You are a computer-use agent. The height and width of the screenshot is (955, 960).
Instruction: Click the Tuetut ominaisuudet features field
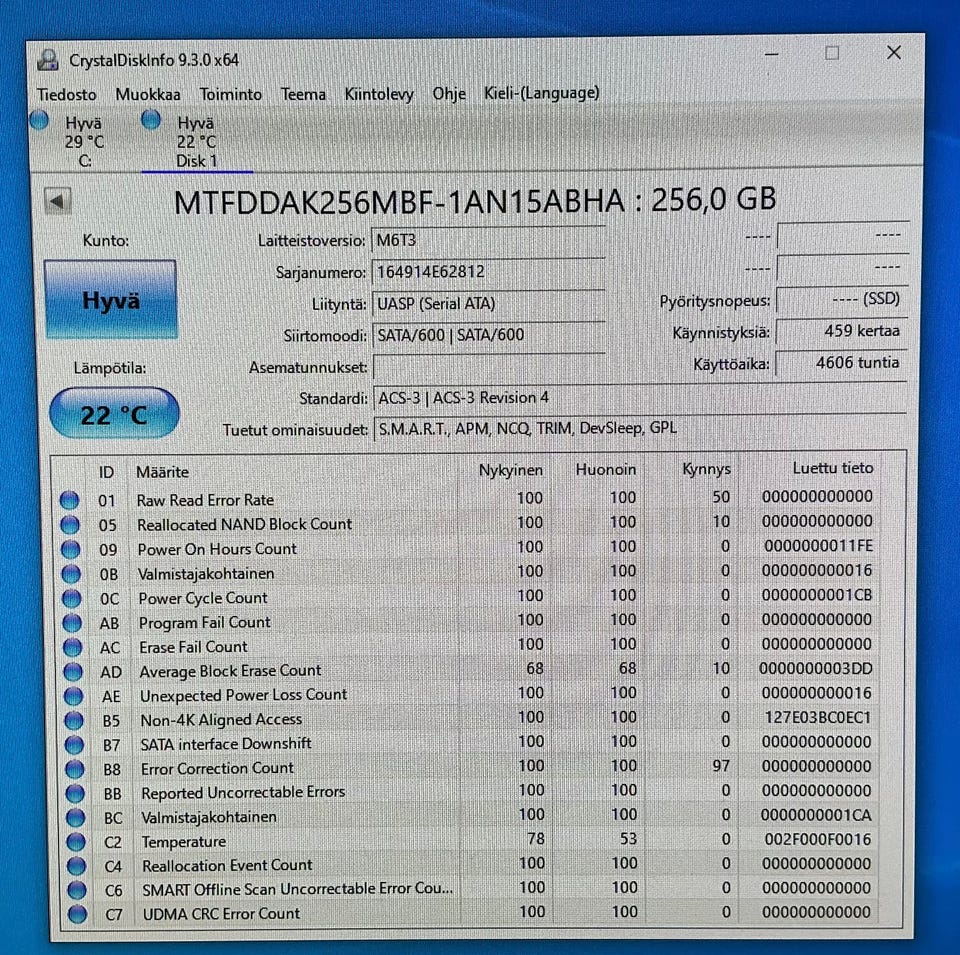[640, 429]
